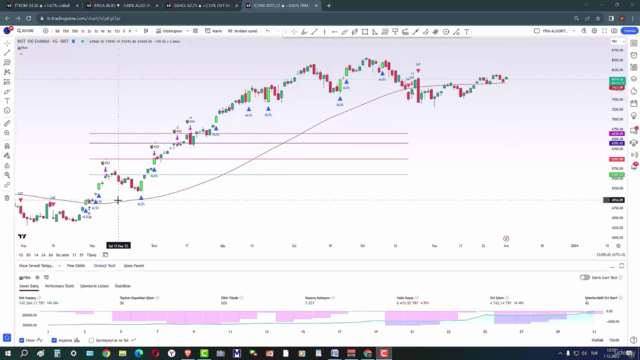Image resolution: width=640 pixels, height=360 pixels.
Task: Open the quick search icon in top right
Action: pyautogui.click(x=584, y=31)
